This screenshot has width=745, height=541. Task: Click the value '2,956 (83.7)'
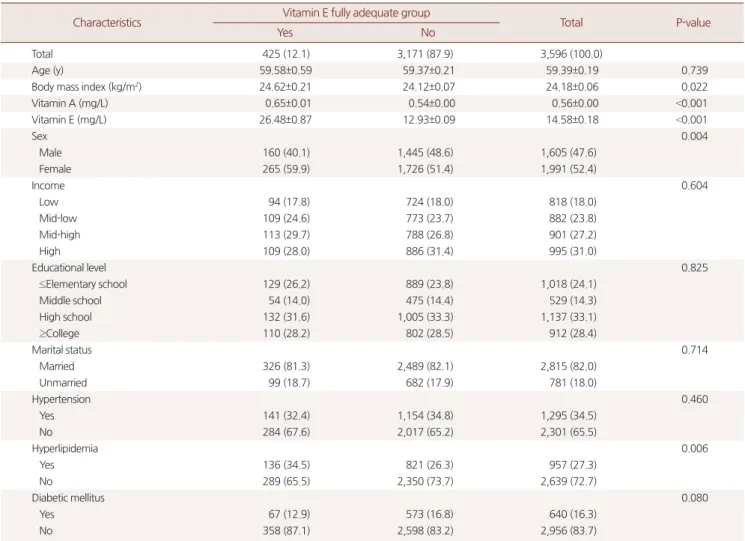569,531
